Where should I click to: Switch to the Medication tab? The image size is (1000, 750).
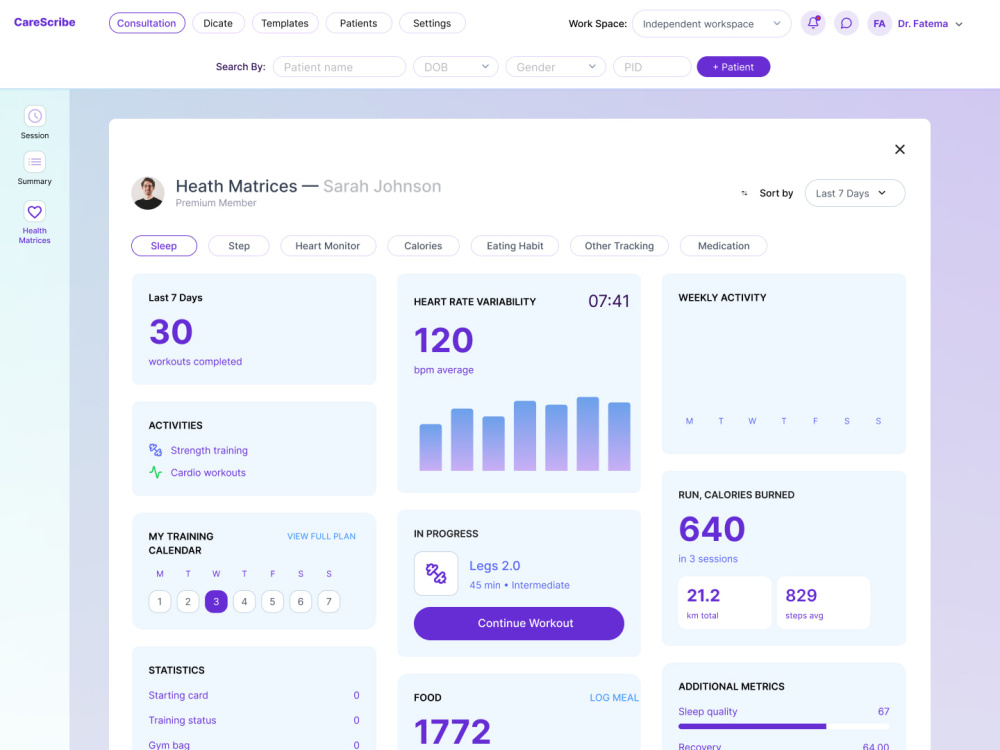tap(723, 246)
